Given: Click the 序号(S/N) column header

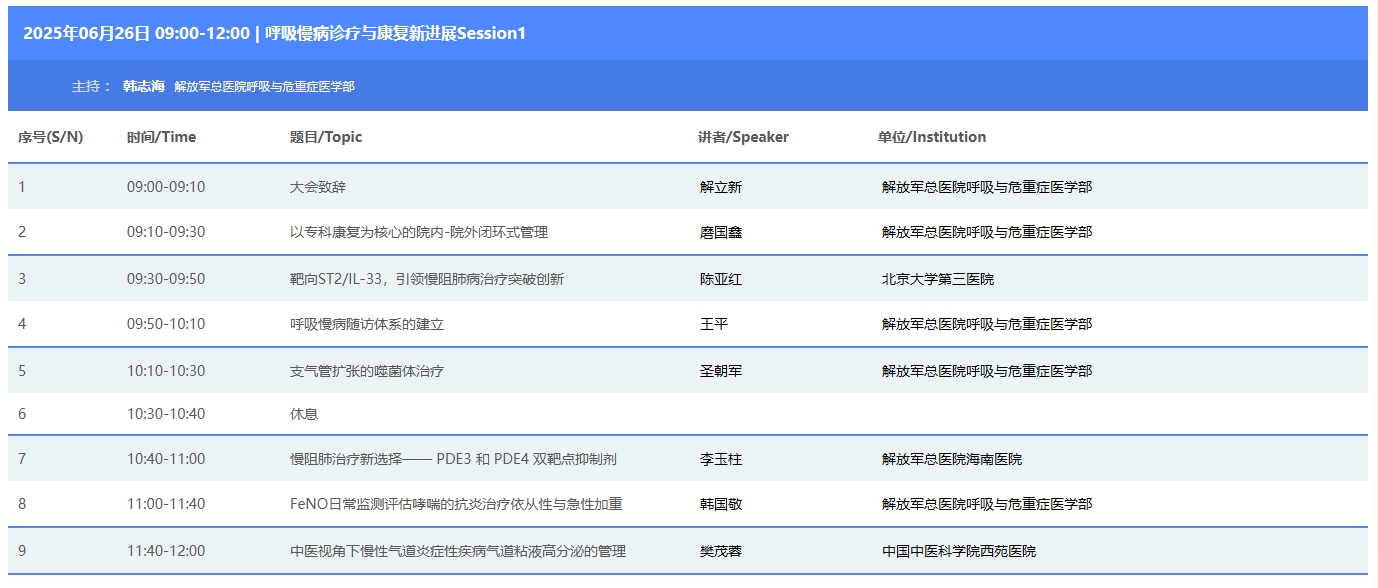Looking at the screenshot, I should click(50, 137).
